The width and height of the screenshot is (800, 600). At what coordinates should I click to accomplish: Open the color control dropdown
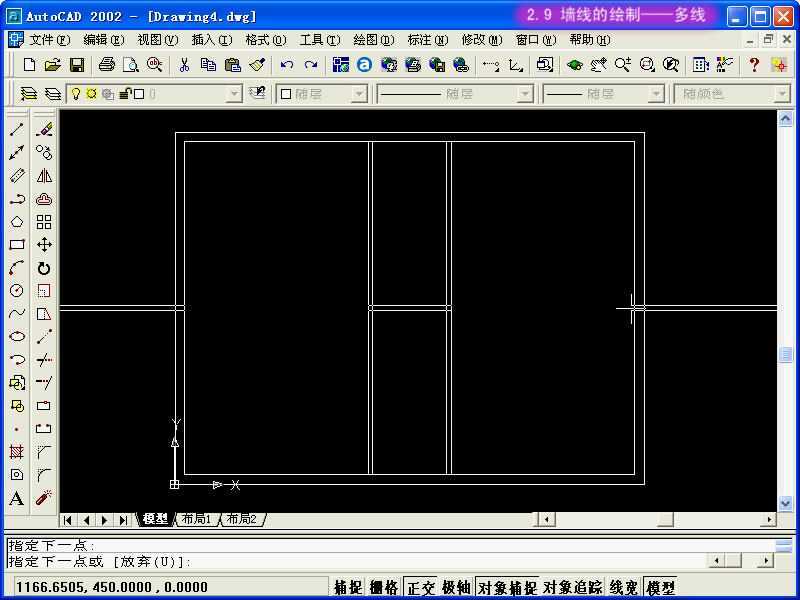(x=360, y=94)
